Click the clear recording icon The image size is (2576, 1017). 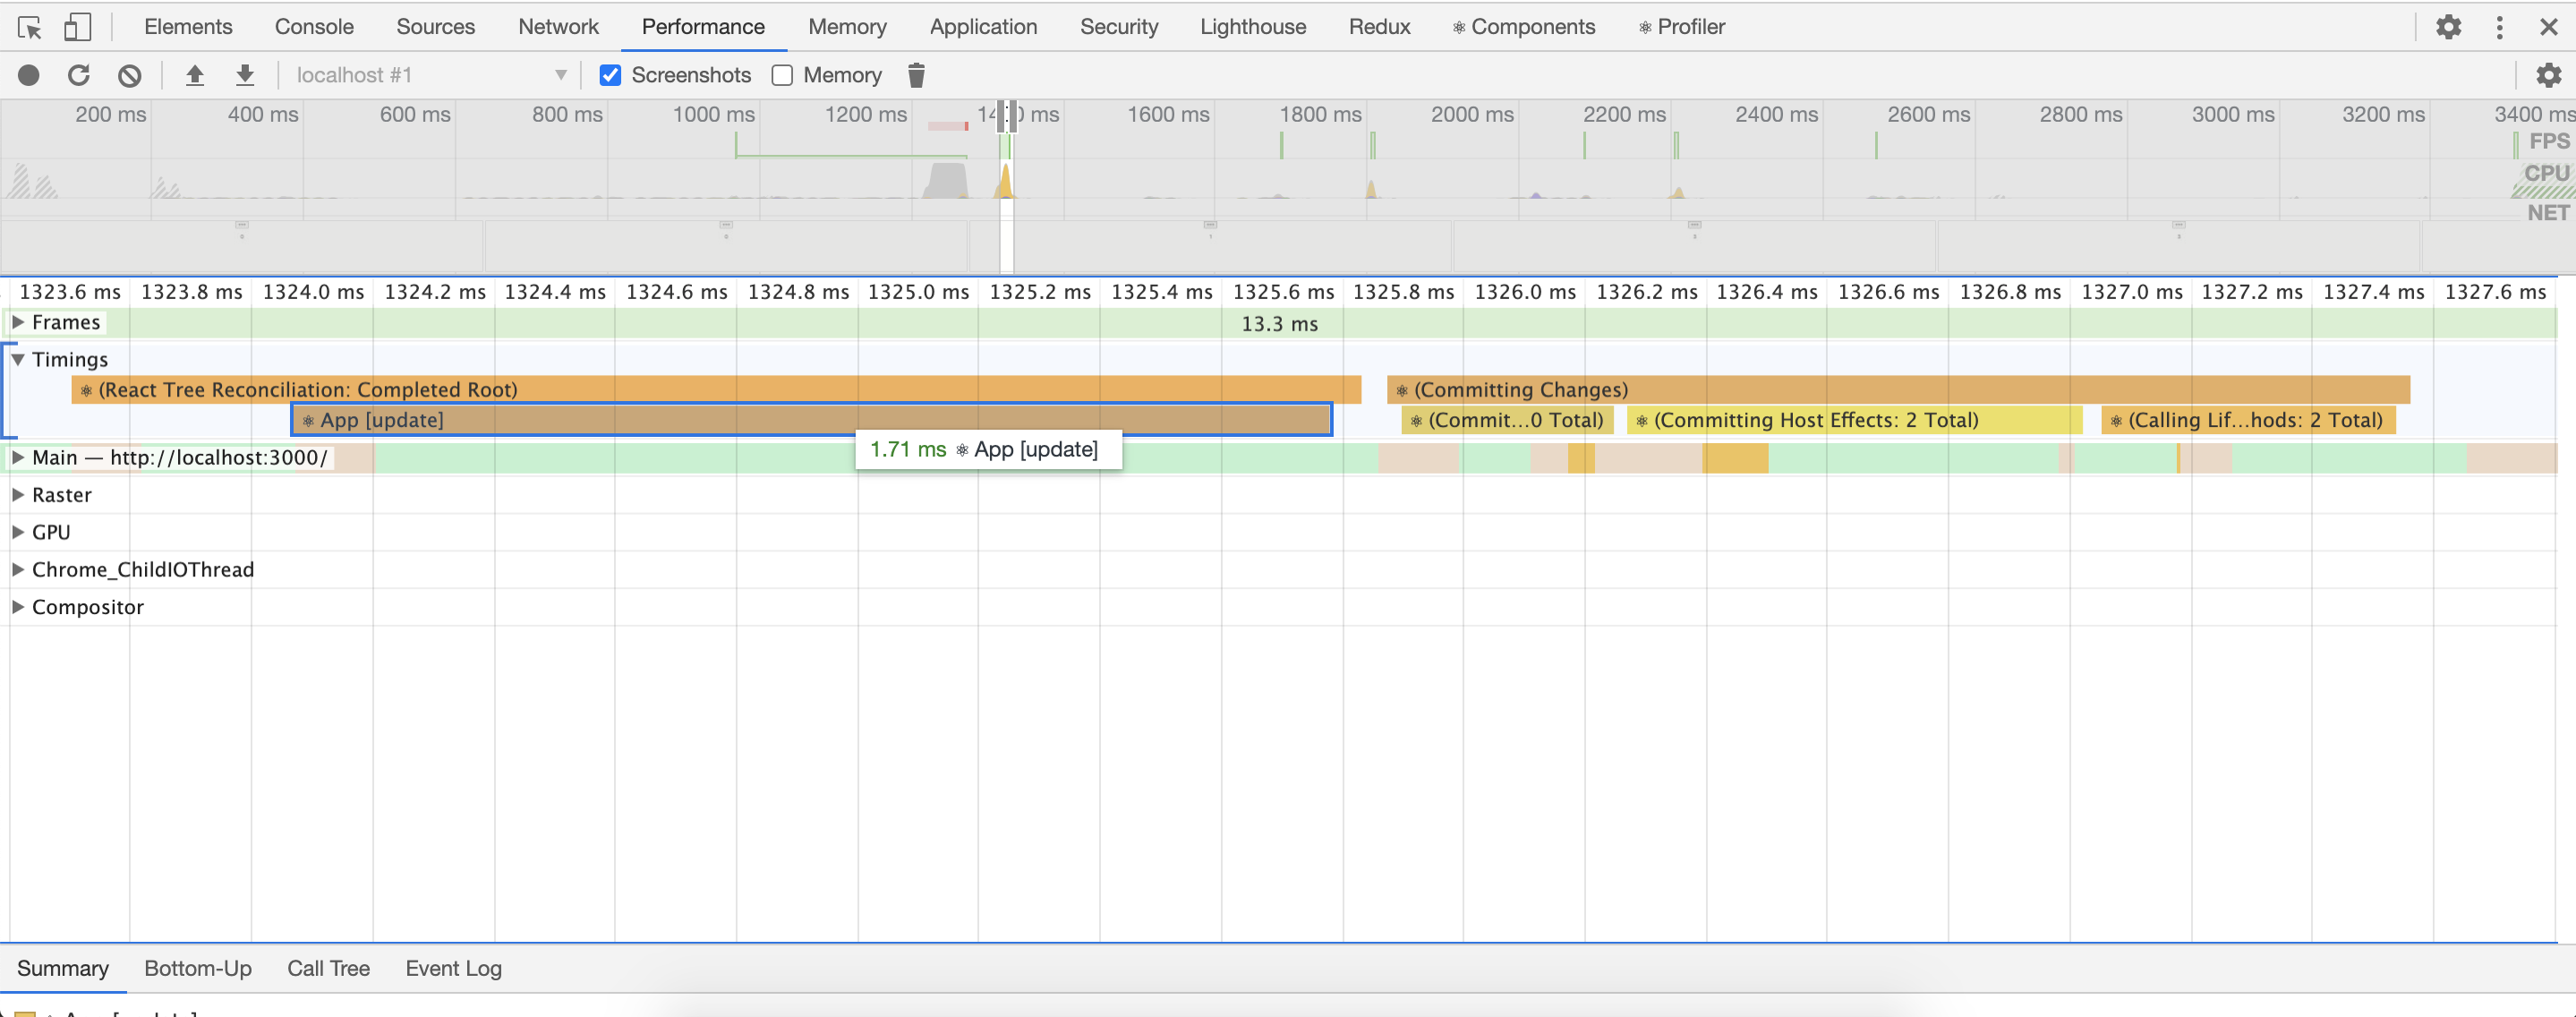click(x=129, y=75)
